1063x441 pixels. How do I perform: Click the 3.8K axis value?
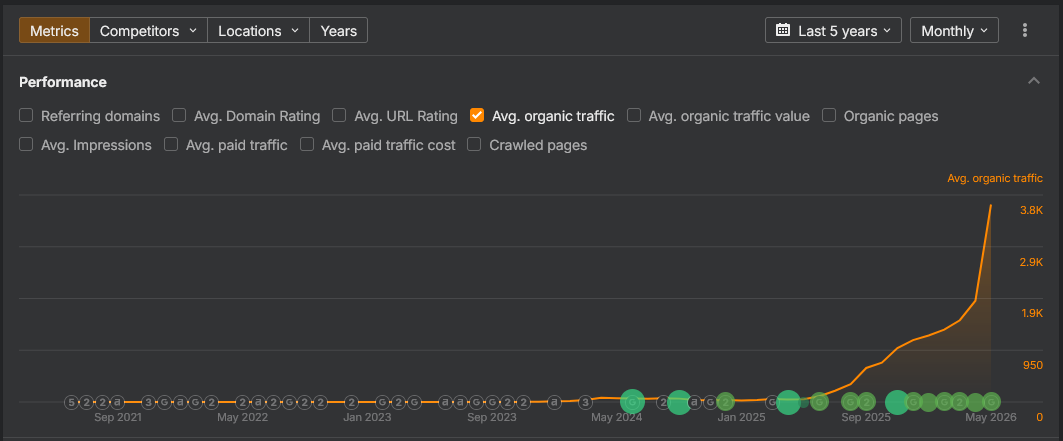pos(1031,211)
